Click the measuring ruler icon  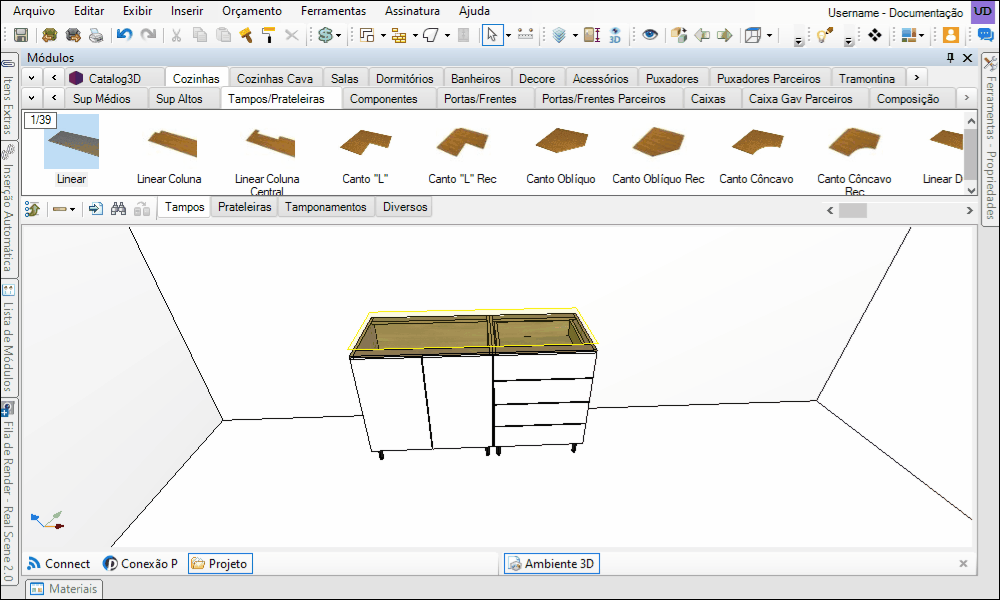pos(526,35)
